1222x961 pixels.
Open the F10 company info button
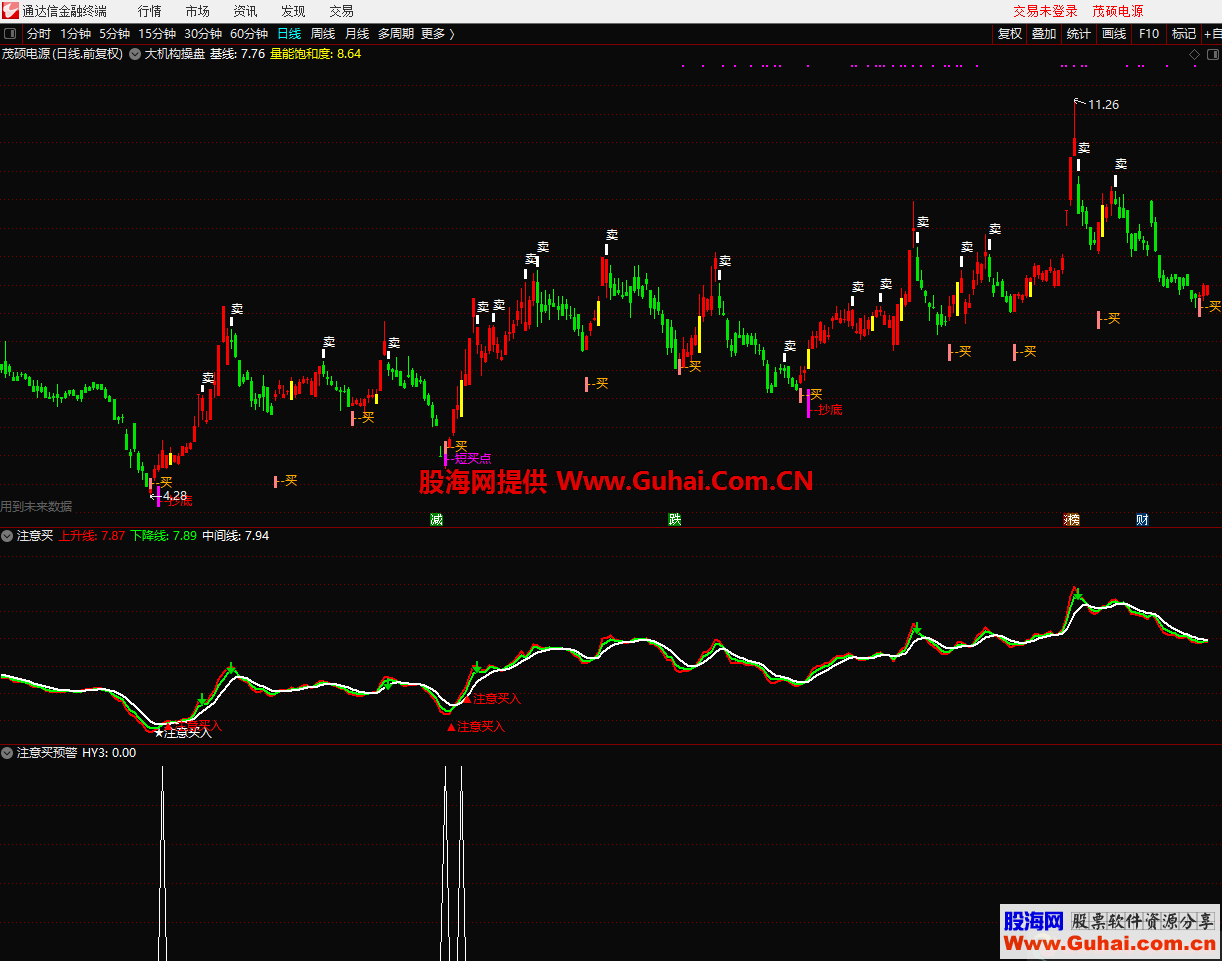(1149, 34)
